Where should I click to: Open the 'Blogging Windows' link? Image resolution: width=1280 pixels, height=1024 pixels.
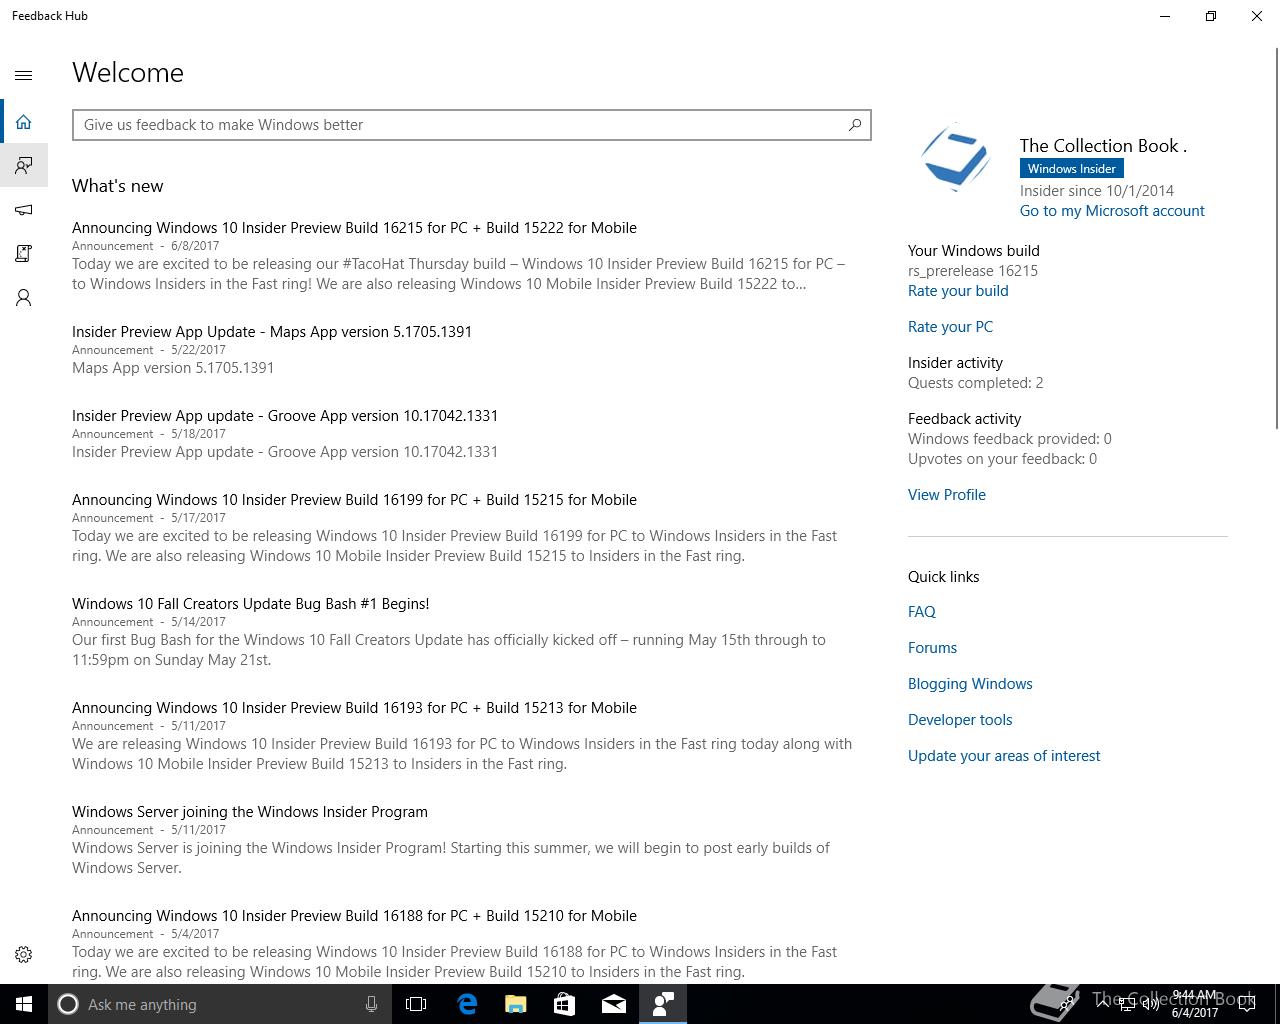(x=970, y=684)
